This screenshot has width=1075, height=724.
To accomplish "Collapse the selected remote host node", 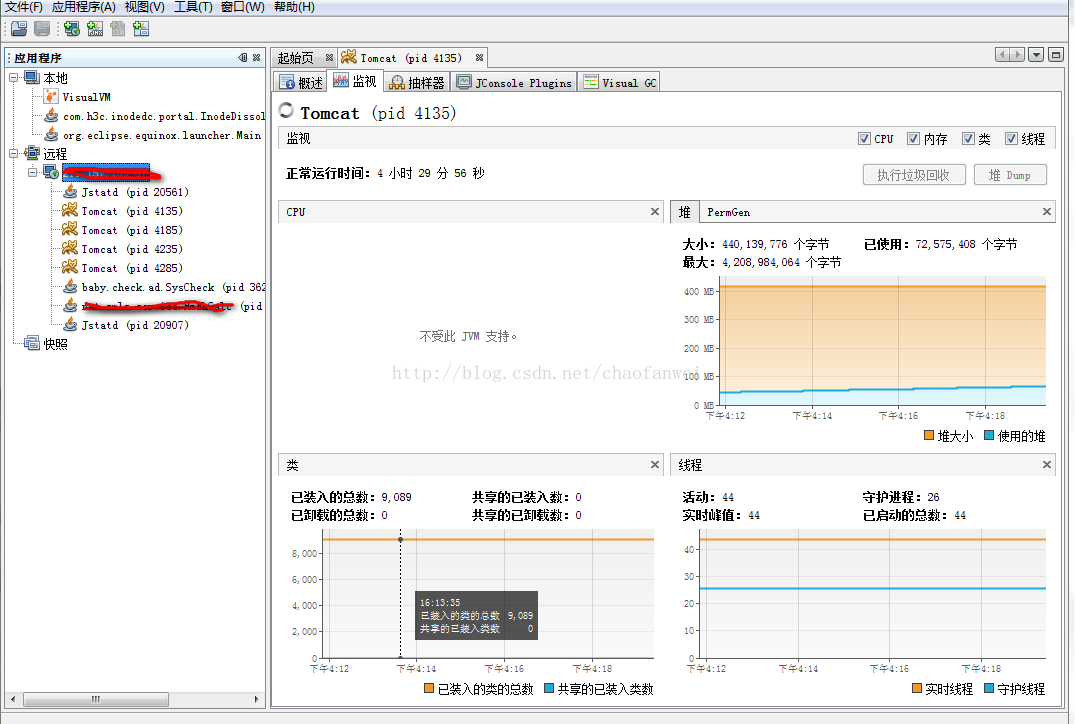I will coord(32,172).
